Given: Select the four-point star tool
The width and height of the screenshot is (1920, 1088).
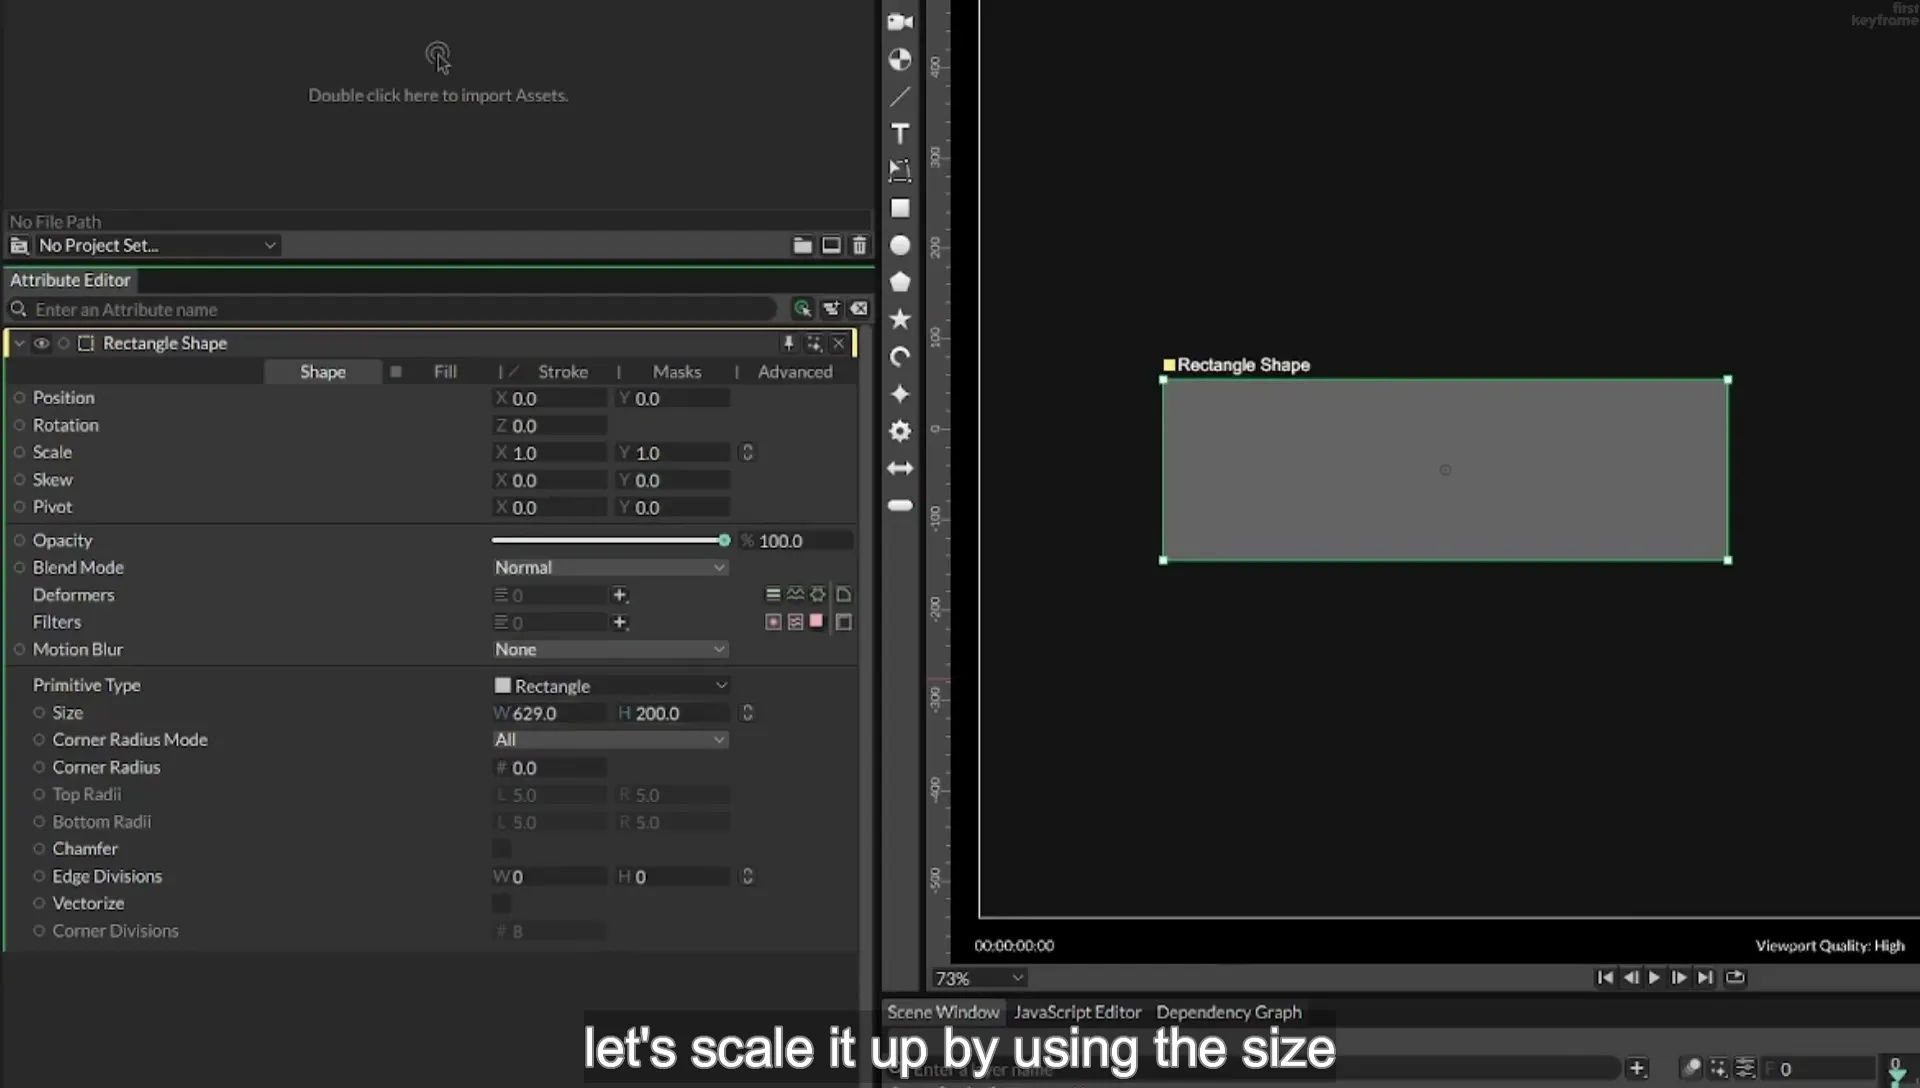Looking at the screenshot, I should coord(900,393).
